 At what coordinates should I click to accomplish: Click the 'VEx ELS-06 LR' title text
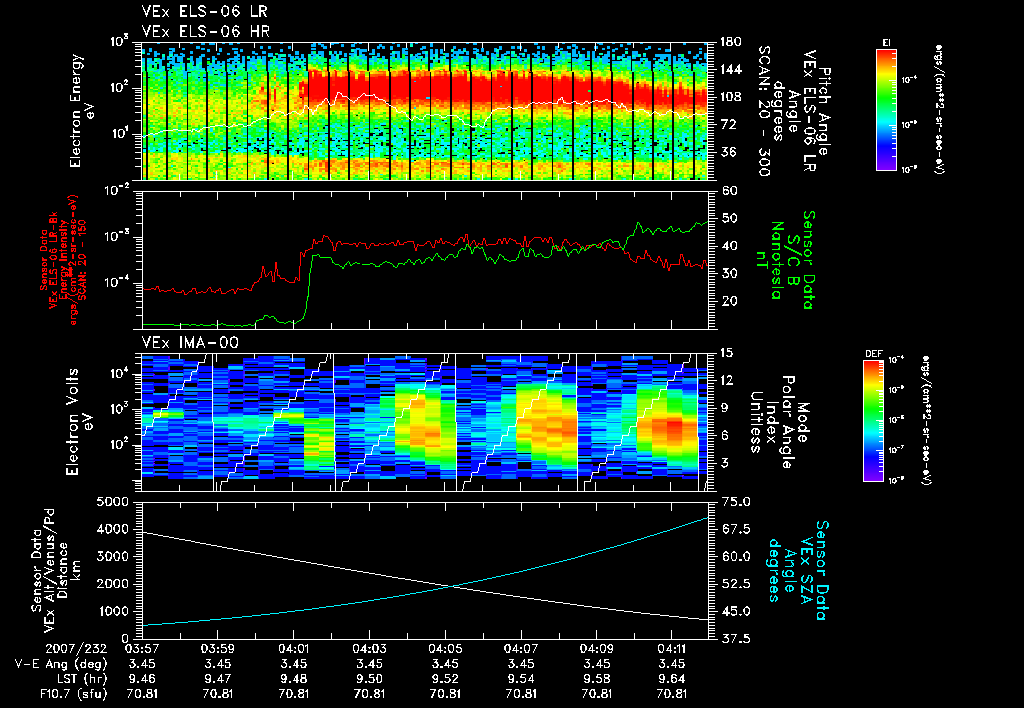tap(204, 11)
